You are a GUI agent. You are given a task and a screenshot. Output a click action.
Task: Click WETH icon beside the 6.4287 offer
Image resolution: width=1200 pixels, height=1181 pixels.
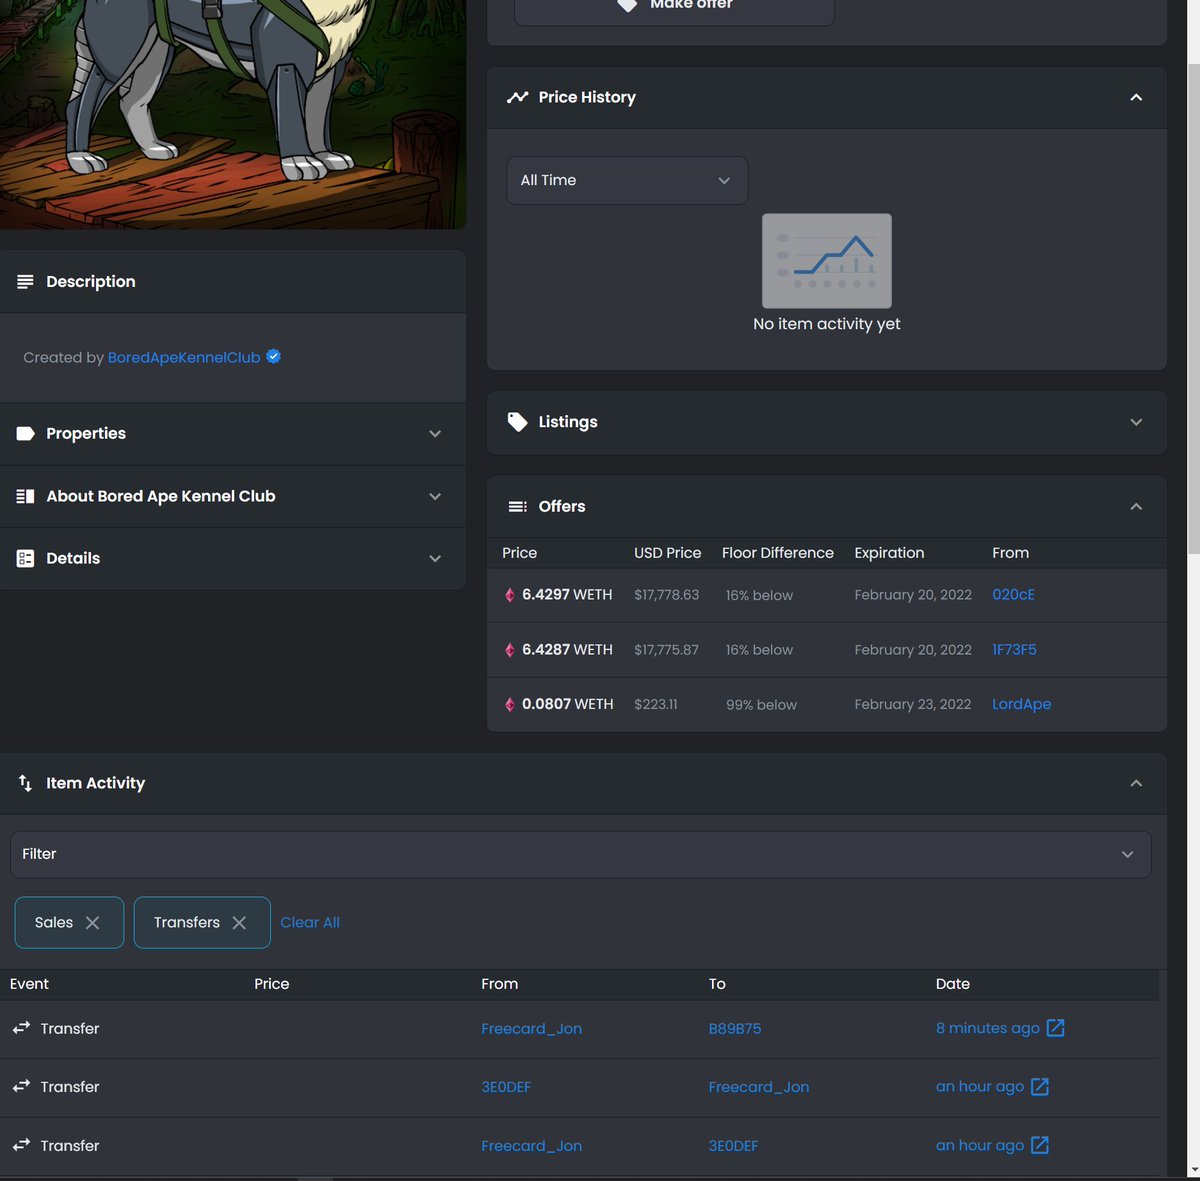pyautogui.click(x=509, y=650)
